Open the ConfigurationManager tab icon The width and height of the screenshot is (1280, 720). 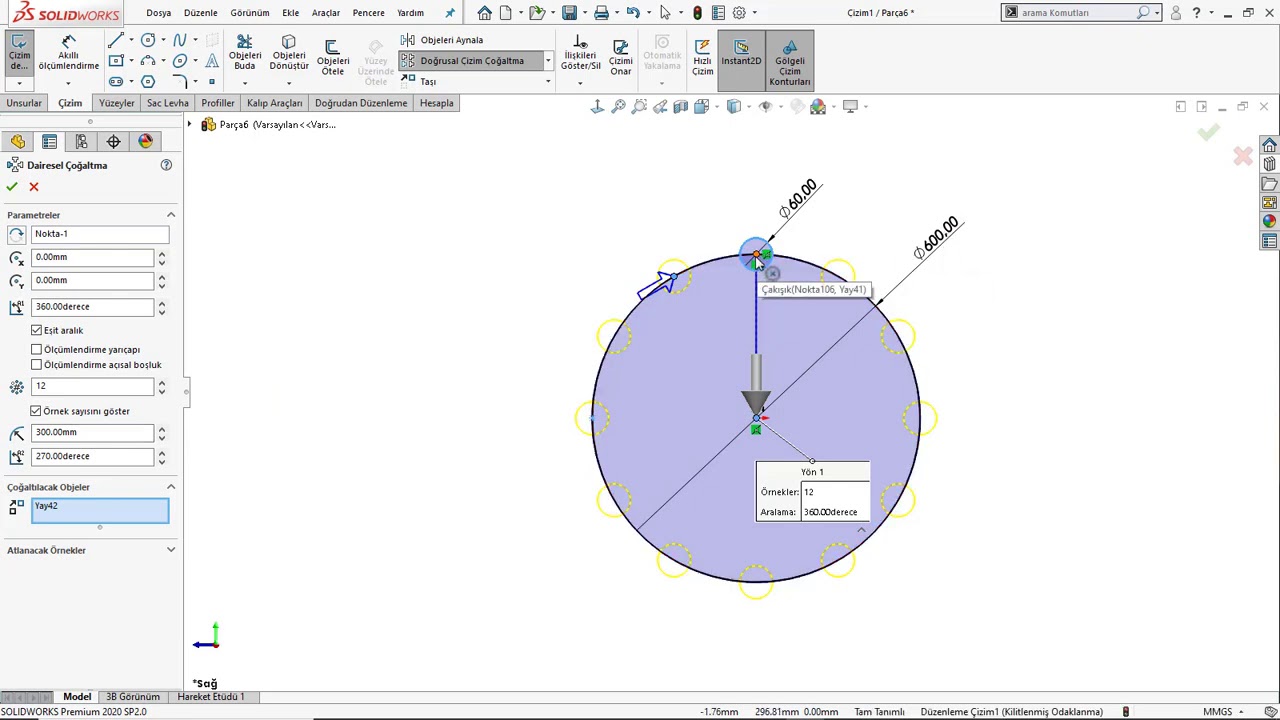point(81,142)
